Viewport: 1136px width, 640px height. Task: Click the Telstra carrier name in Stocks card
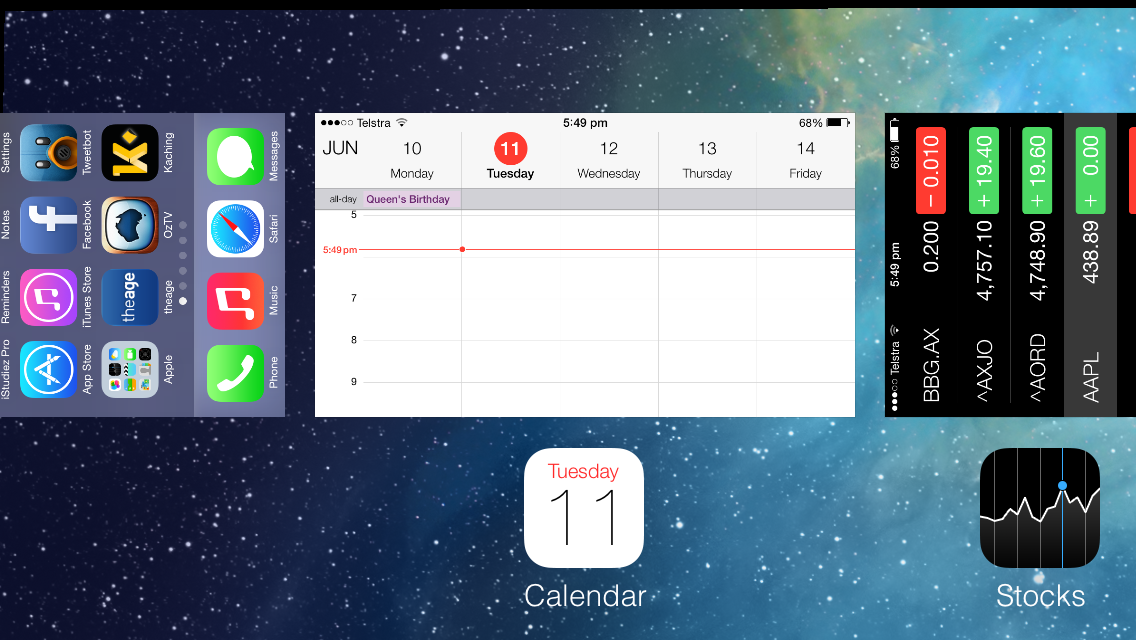pyautogui.click(x=895, y=357)
